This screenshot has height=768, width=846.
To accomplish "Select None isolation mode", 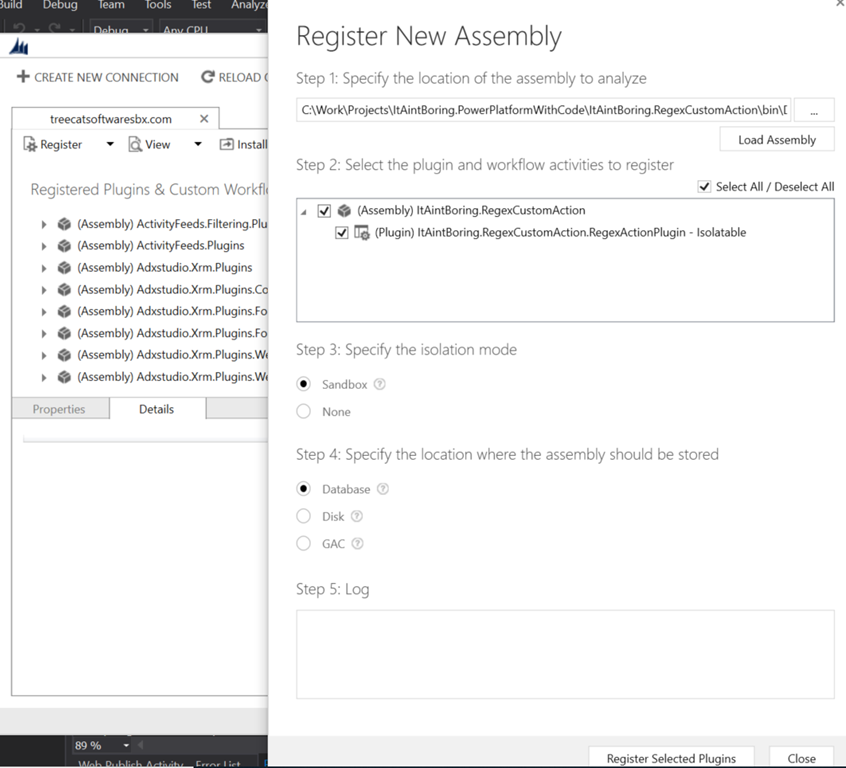I will click(x=304, y=412).
